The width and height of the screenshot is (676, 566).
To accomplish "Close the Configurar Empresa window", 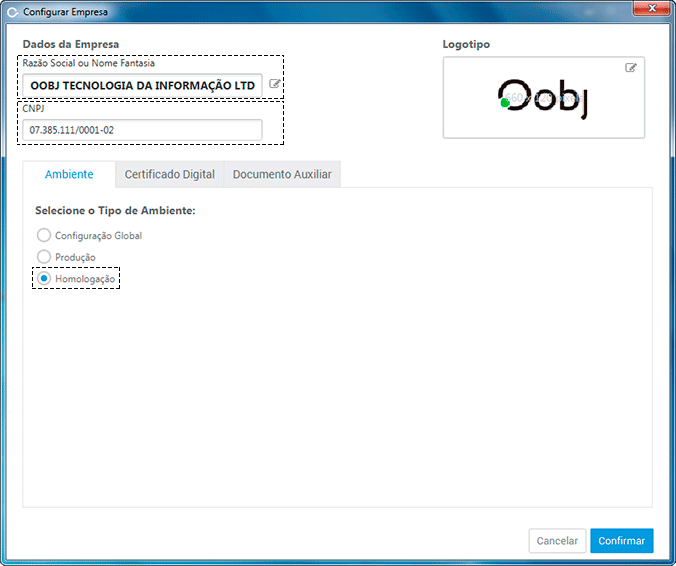I will pos(652,8).
